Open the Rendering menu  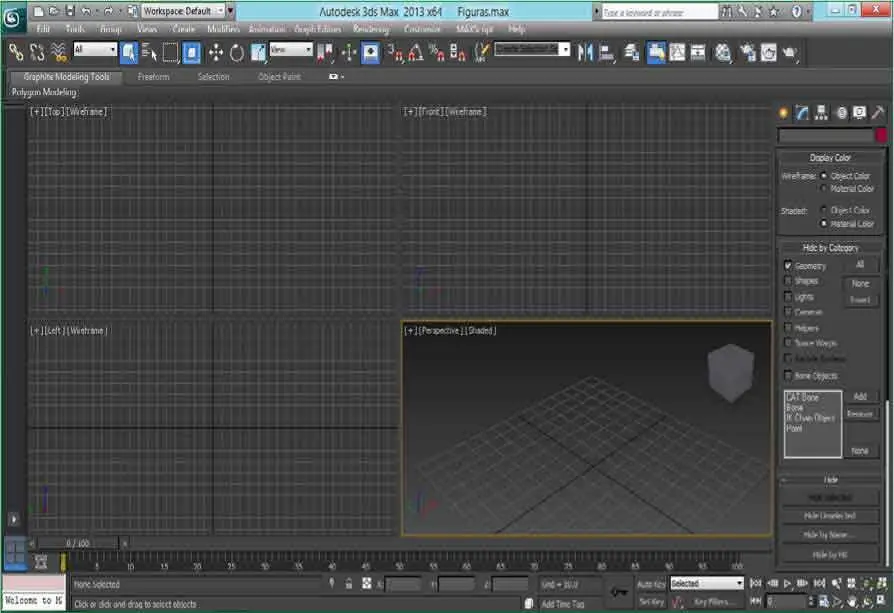(x=371, y=29)
